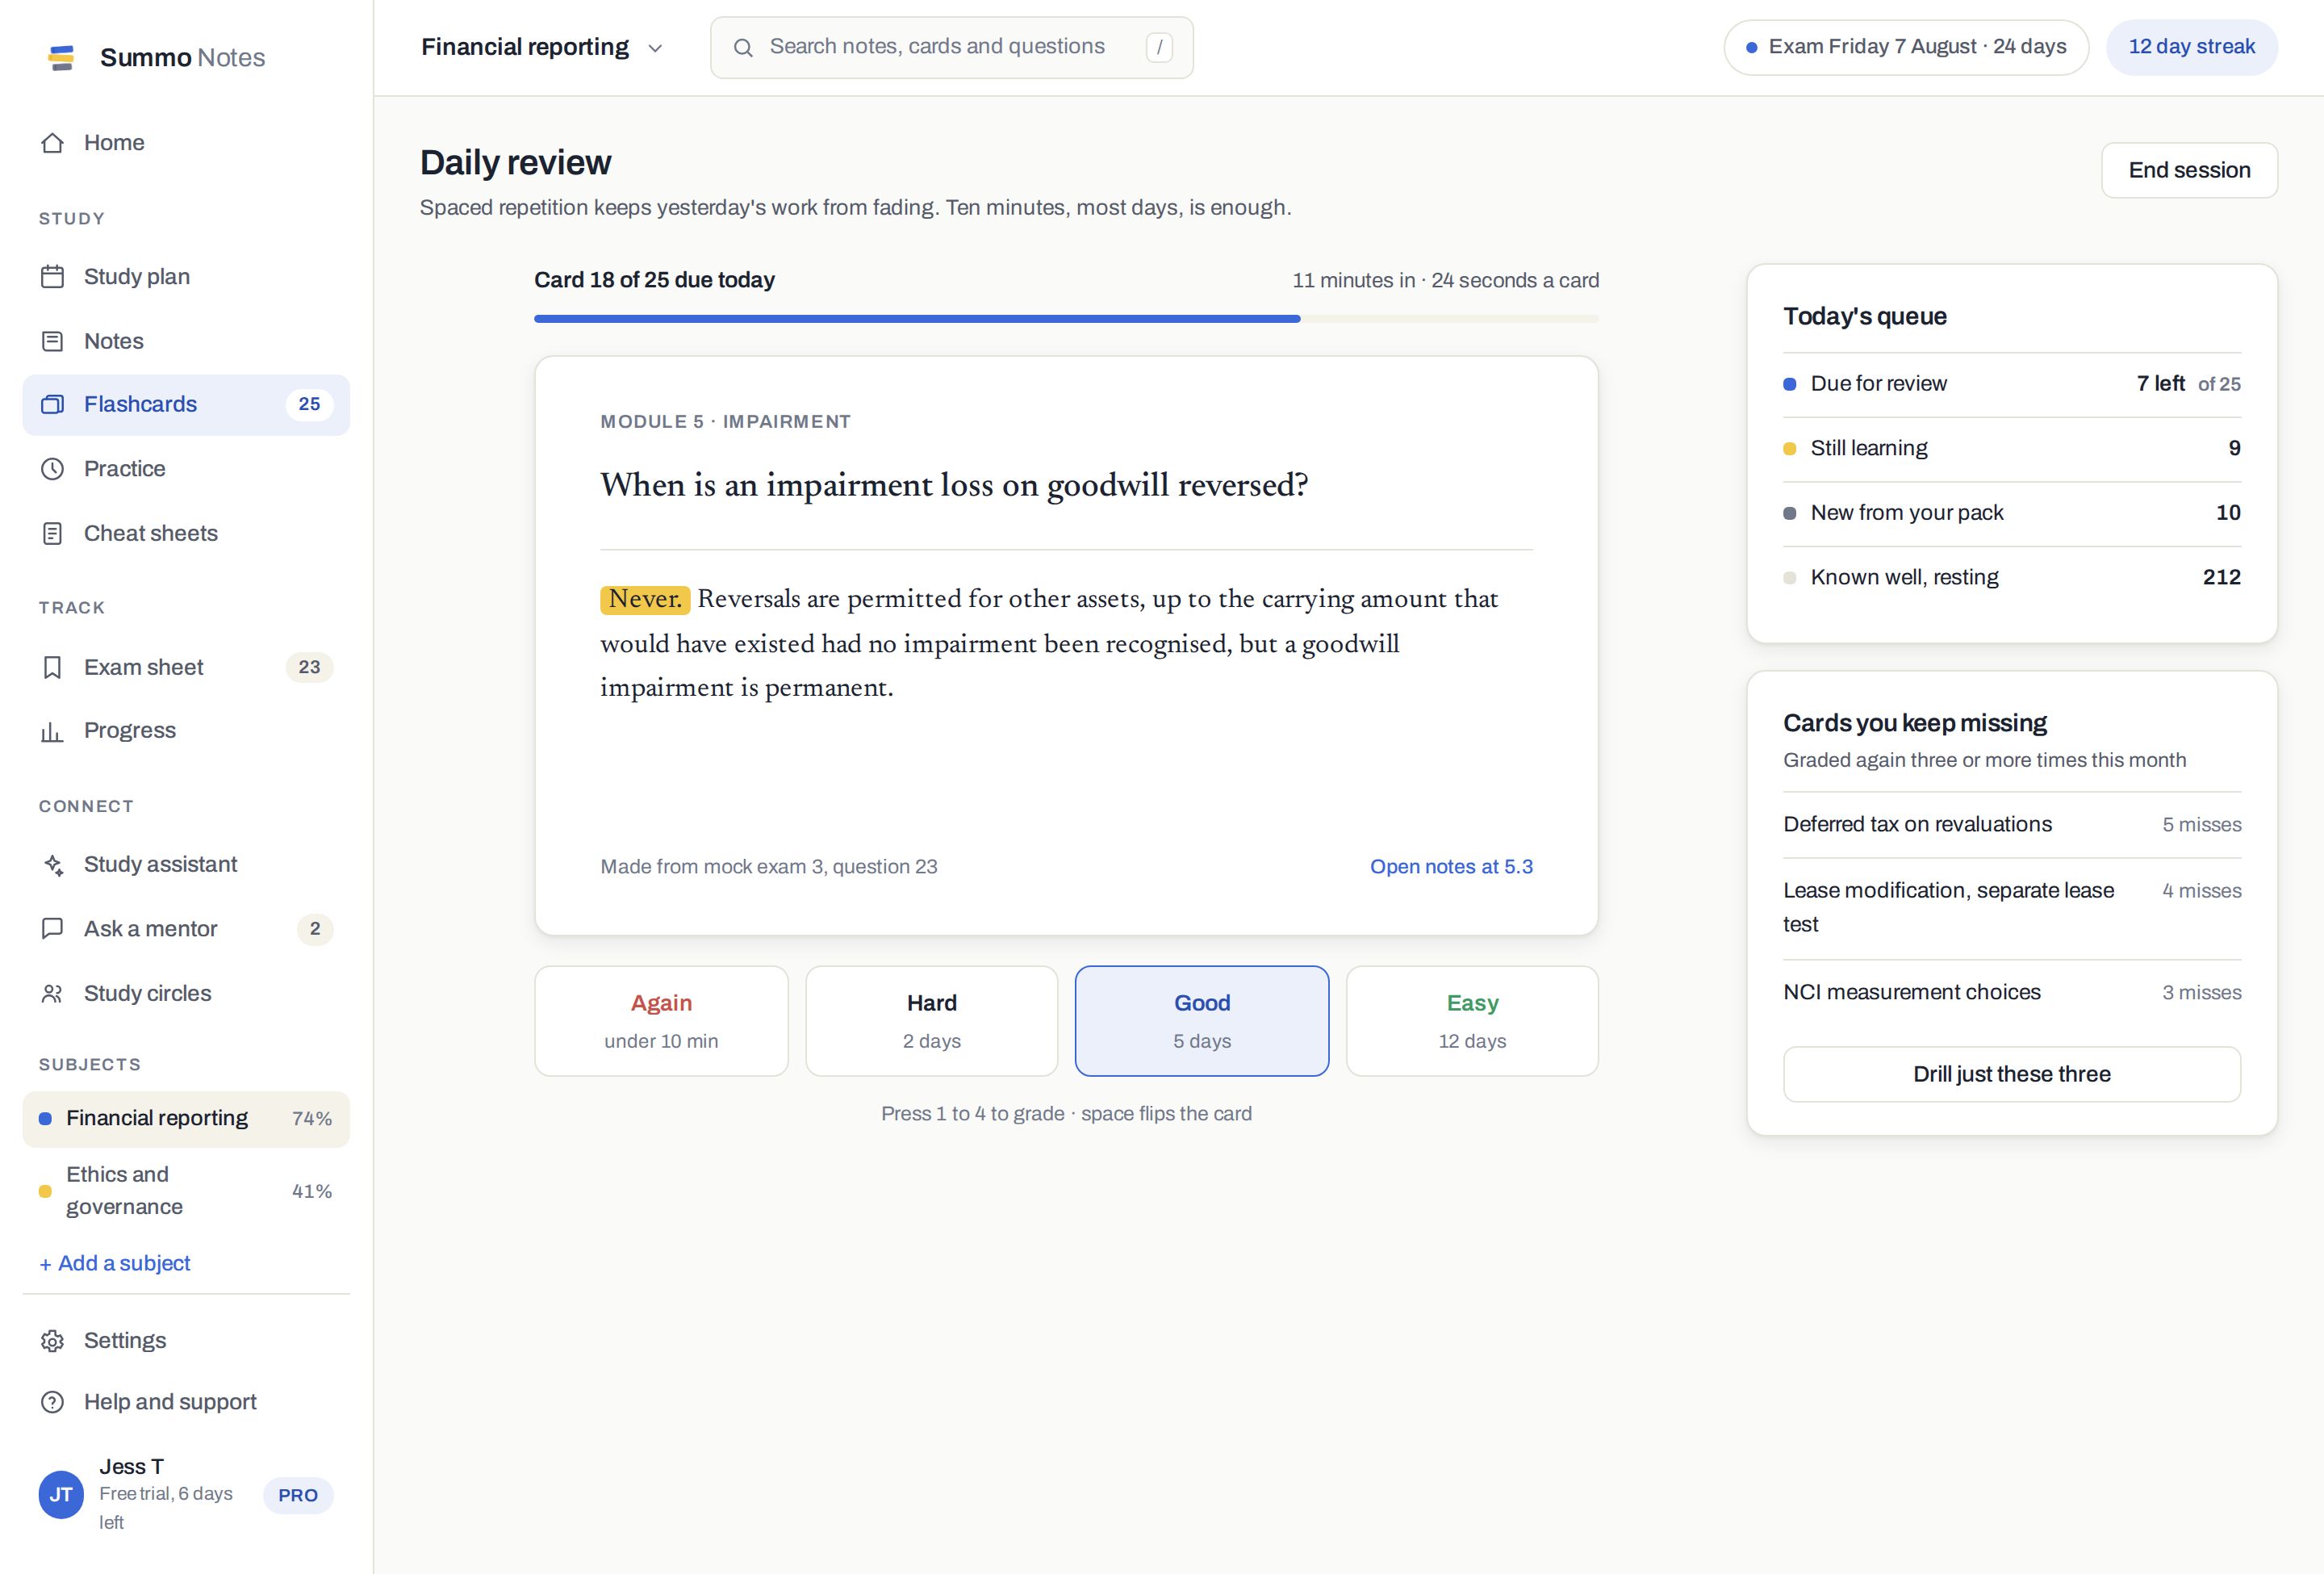Click the highlighted Never. answer text

coord(645,600)
